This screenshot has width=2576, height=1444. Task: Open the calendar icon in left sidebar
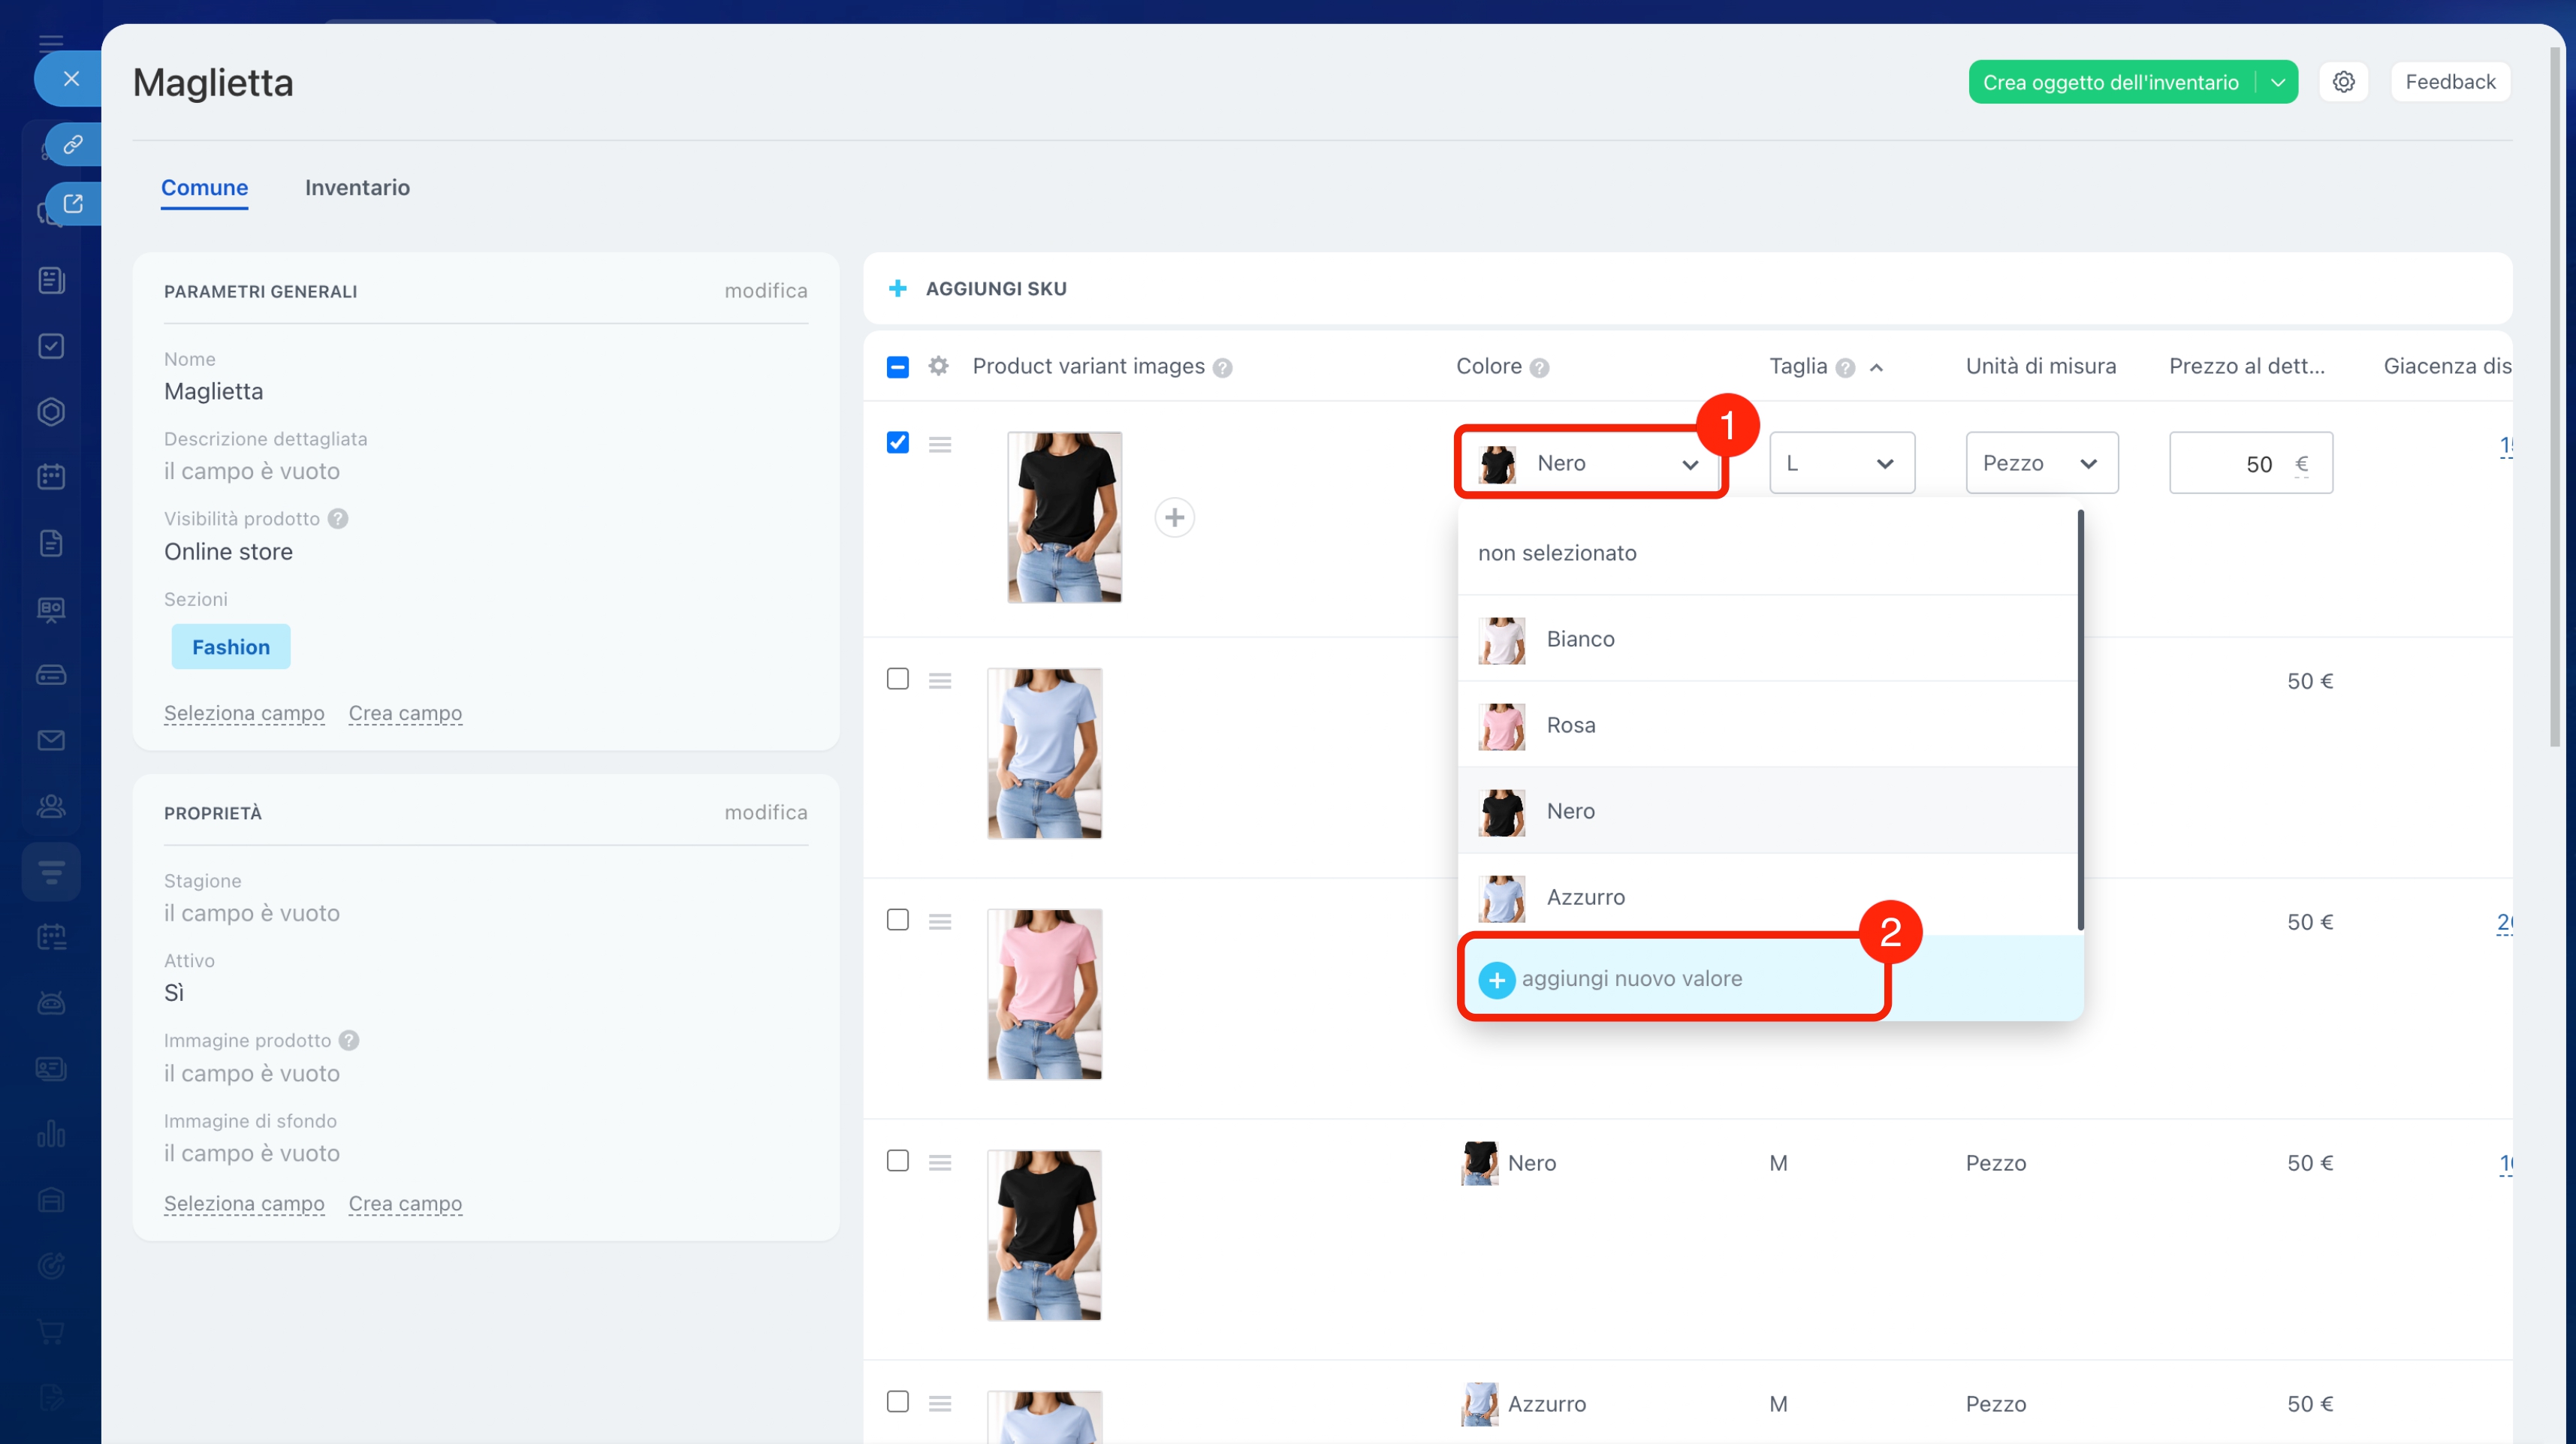coord(51,477)
